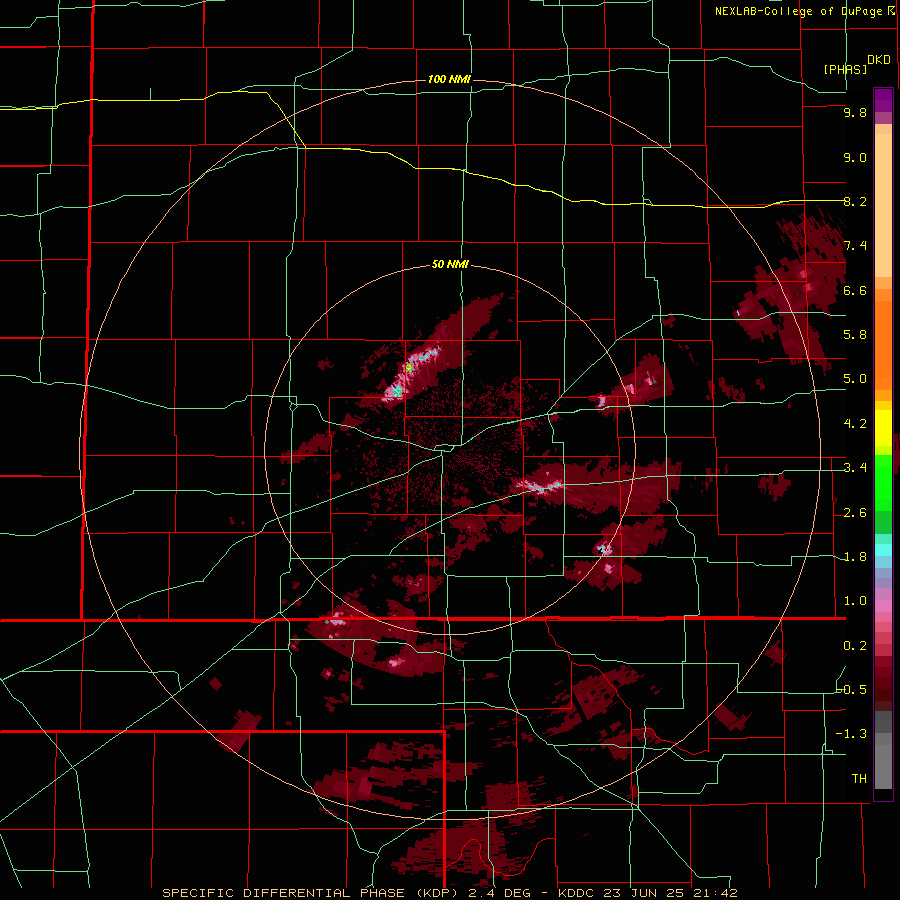Select the 8.2 scale label
Viewport: 900px width, 900px height.
point(855,201)
